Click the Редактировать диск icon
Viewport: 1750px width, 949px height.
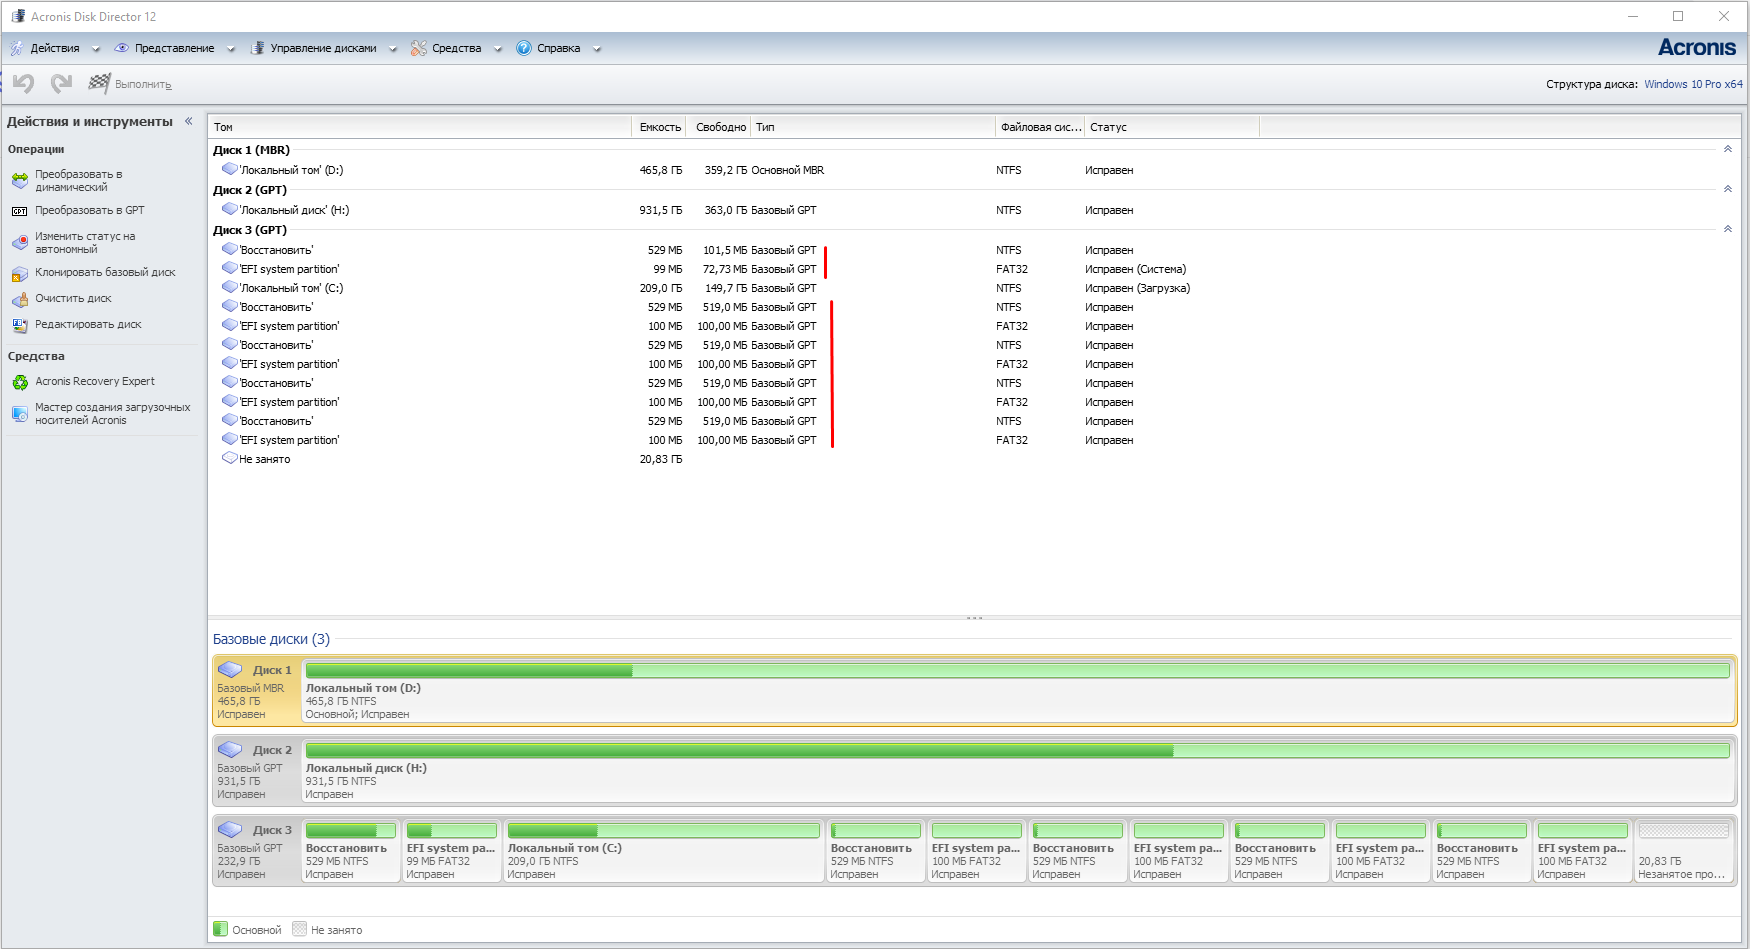click(x=20, y=325)
